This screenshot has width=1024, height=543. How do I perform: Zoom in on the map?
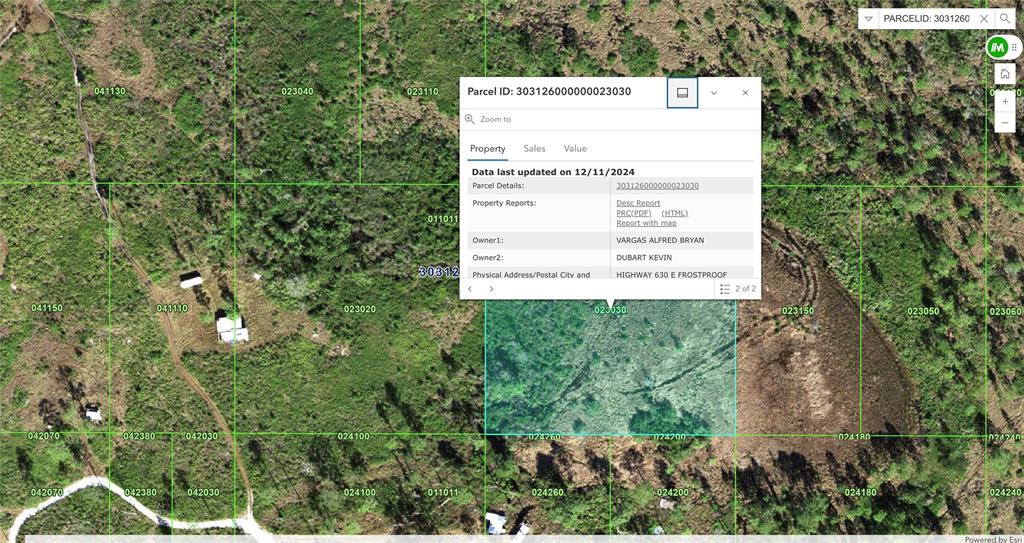[x=1005, y=101]
